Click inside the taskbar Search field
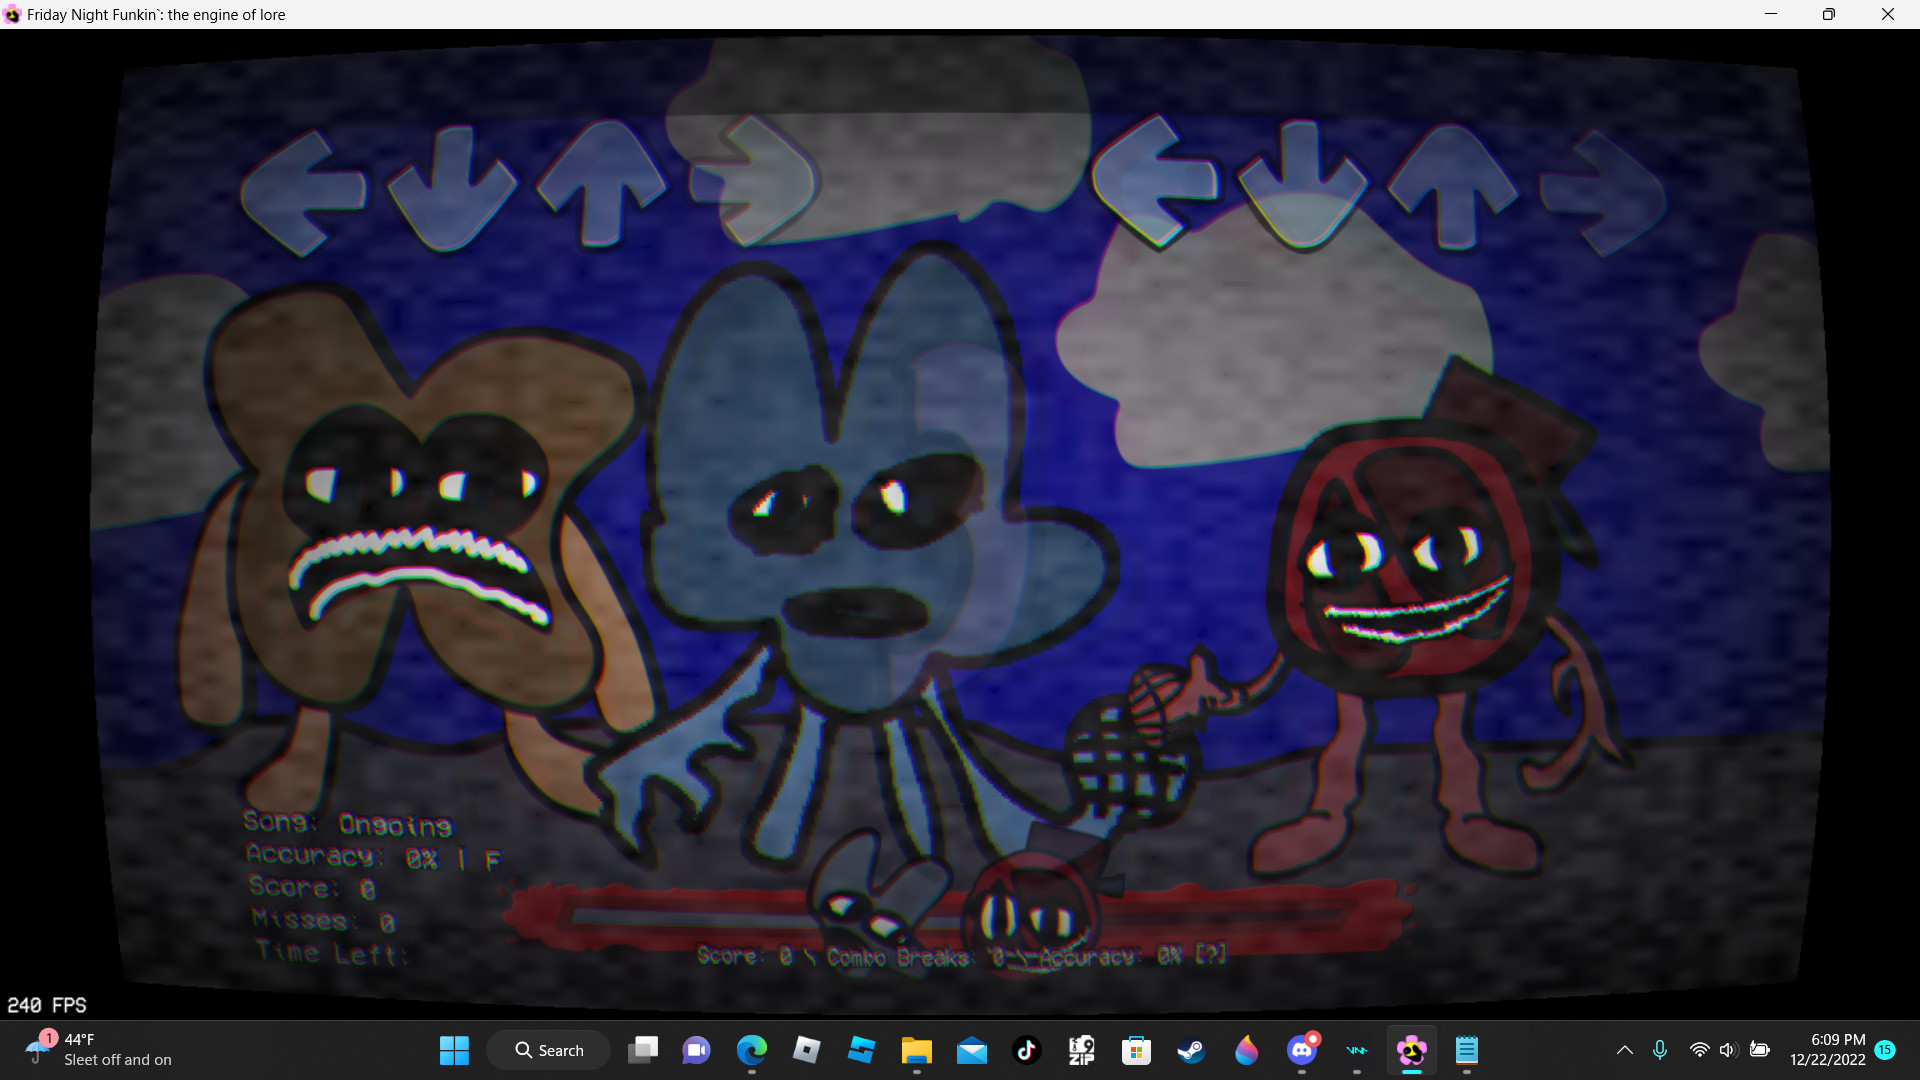Image resolution: width=1920 pixels, height=1080 pixels. tap(548, 1050)
